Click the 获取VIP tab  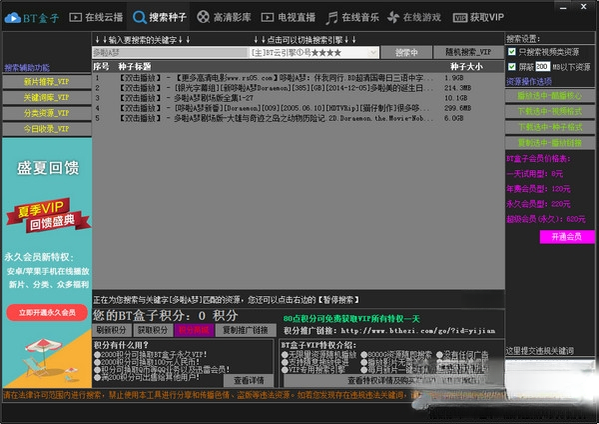pos(478,17)
